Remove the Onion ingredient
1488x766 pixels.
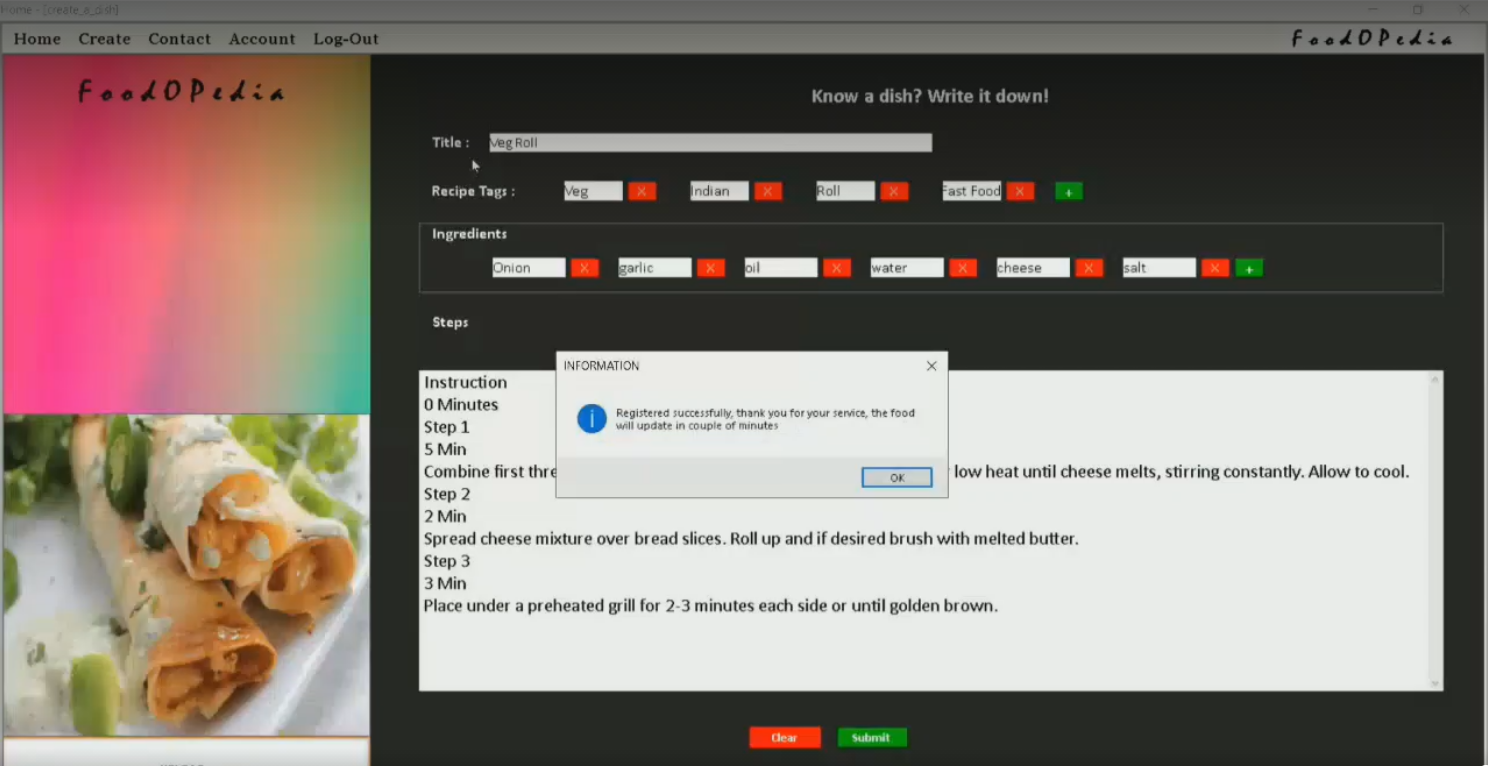(584, 268)
